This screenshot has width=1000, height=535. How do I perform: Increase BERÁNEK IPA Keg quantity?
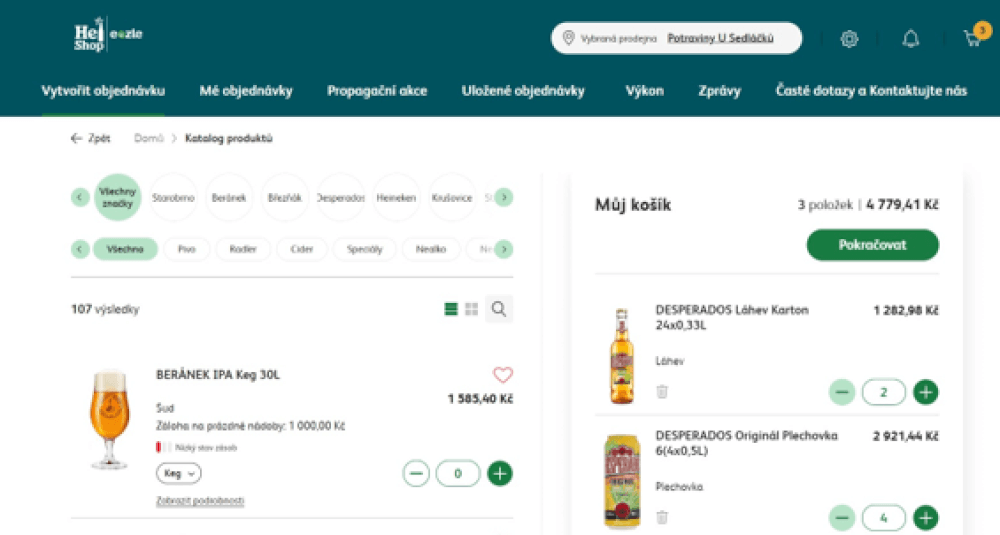500,474
